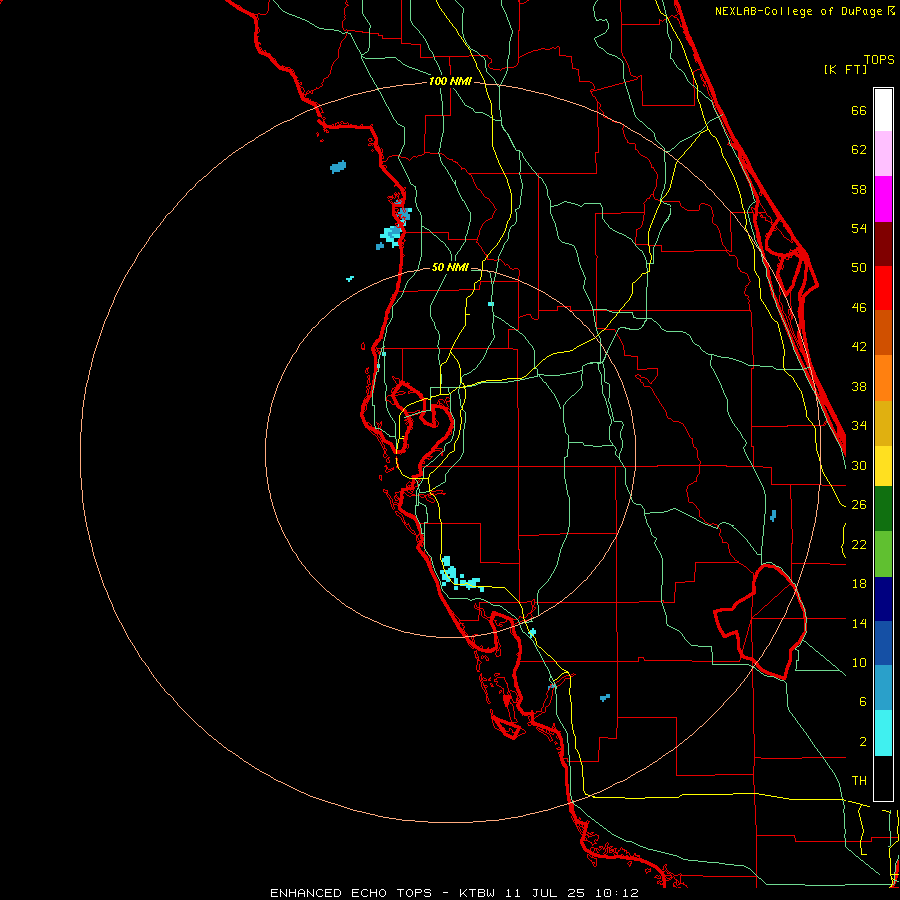Screen dimensions: 900x900
Task: Click the black TH threshold swatch
Action: point(883,778)
